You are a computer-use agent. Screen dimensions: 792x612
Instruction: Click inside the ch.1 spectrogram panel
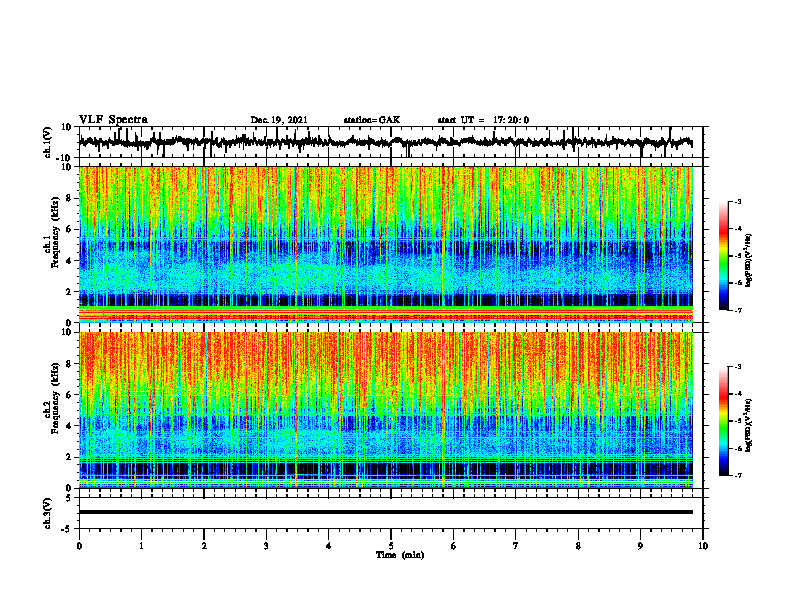(x=385, y=244)
